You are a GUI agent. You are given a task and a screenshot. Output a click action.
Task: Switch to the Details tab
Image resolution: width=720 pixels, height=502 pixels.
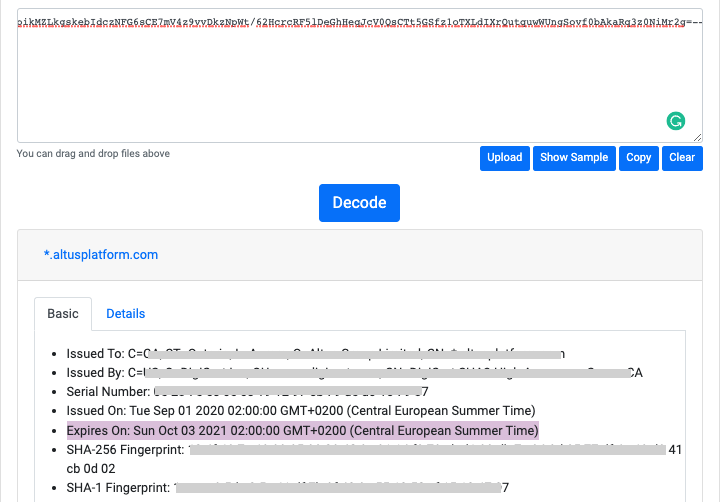(x=126, y=314)
